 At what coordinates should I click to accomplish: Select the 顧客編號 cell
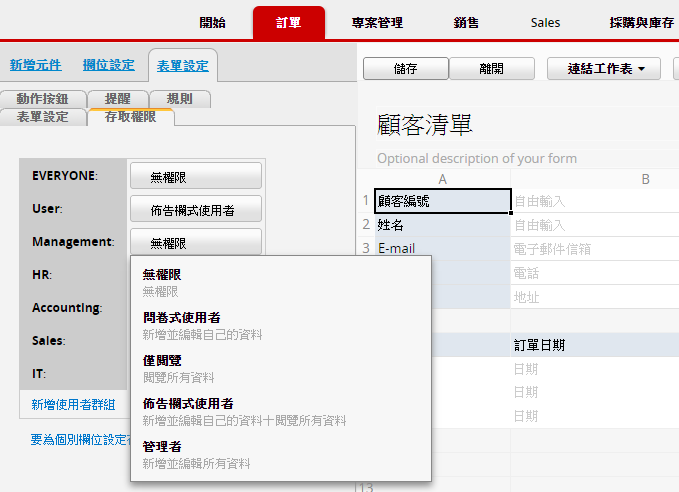tap(443, 201)
